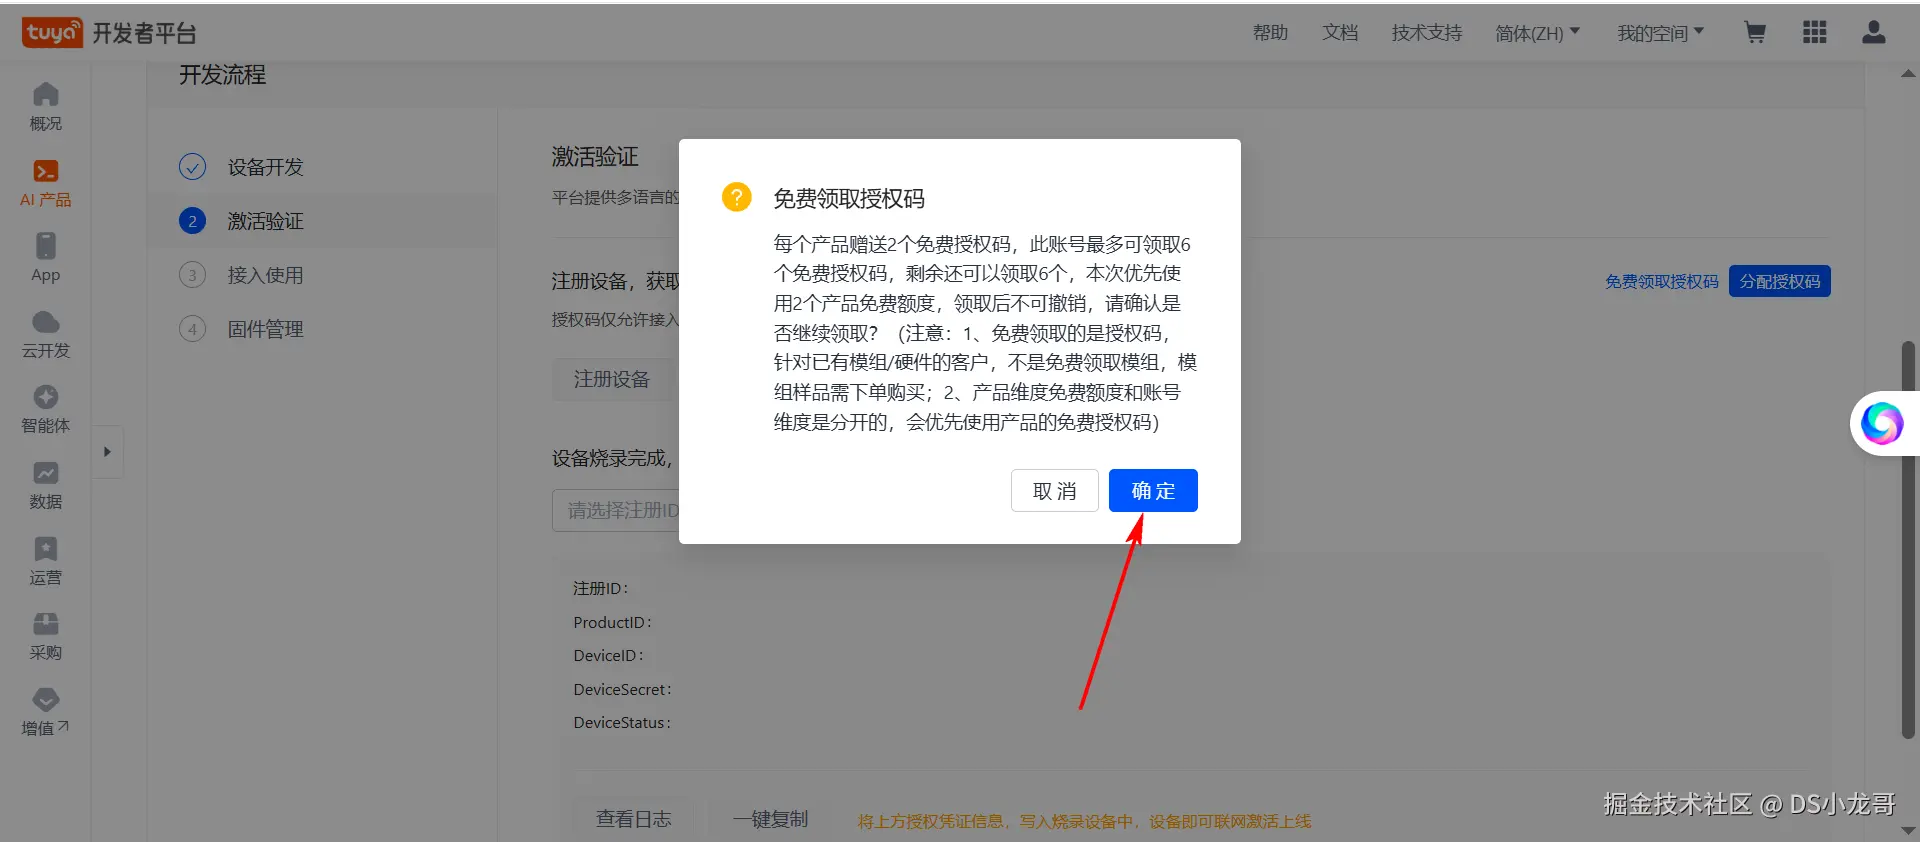Open the 我的空间 dropdown
The height and width of the screenshot is (842, 1920).
(x=1661, y=33)
